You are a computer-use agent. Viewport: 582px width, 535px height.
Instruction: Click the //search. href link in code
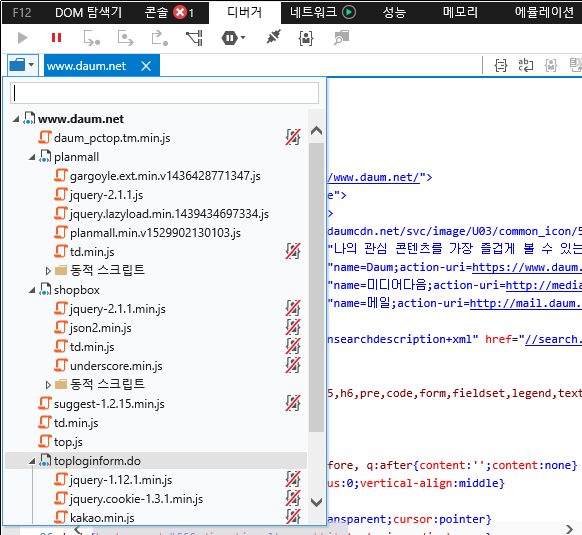point(553,339)
